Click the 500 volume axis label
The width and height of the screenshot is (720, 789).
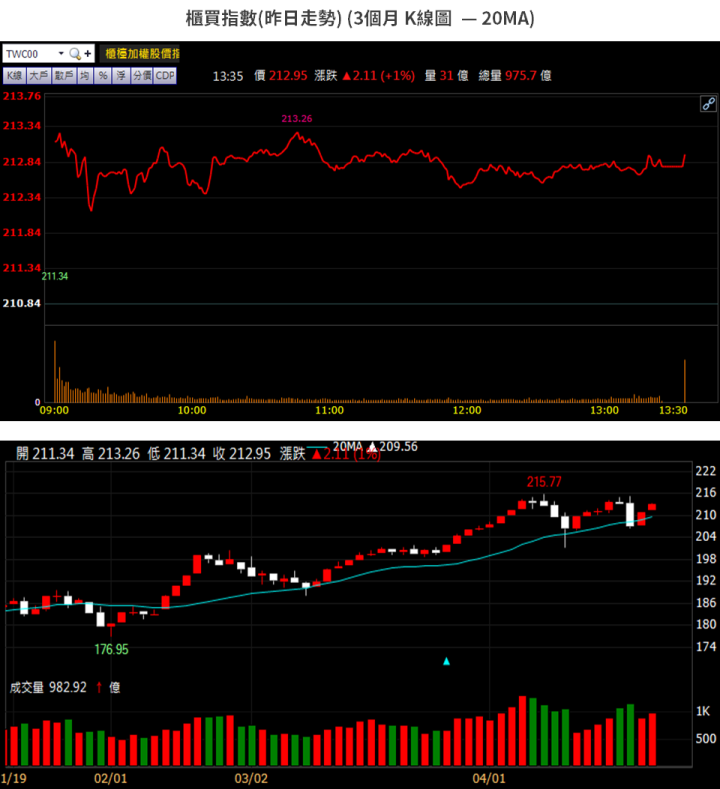pyautogui.click(x=706, y=739)
